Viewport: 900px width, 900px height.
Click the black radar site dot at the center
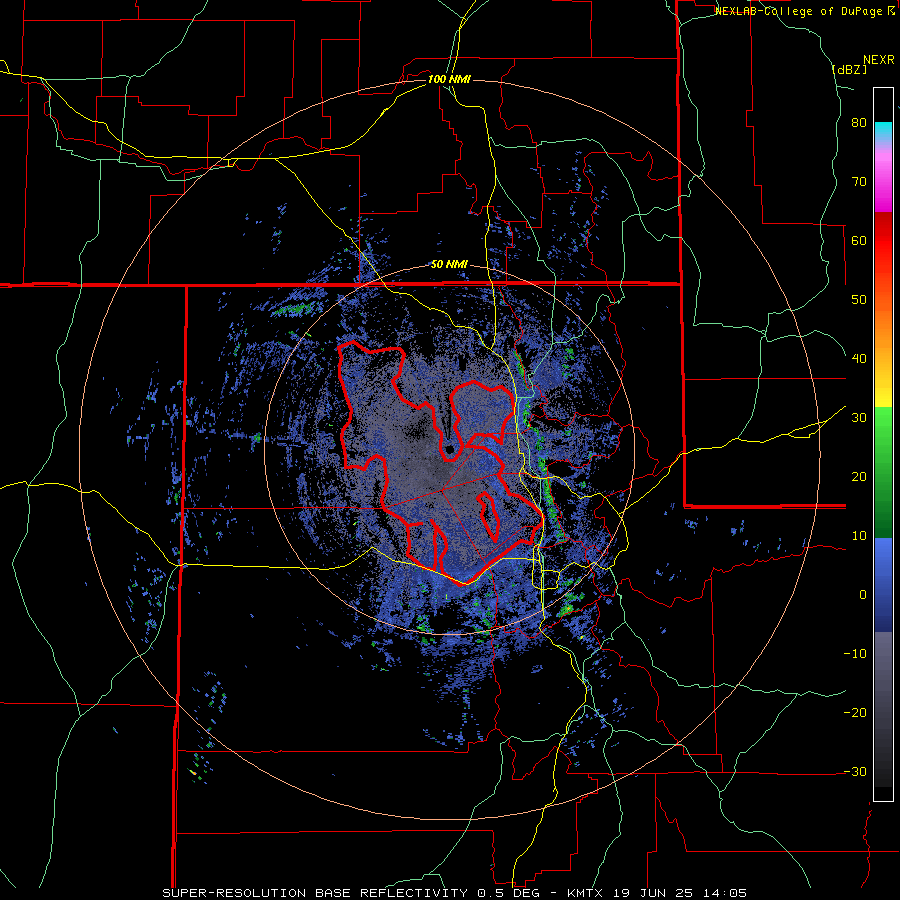coord(449,449)
